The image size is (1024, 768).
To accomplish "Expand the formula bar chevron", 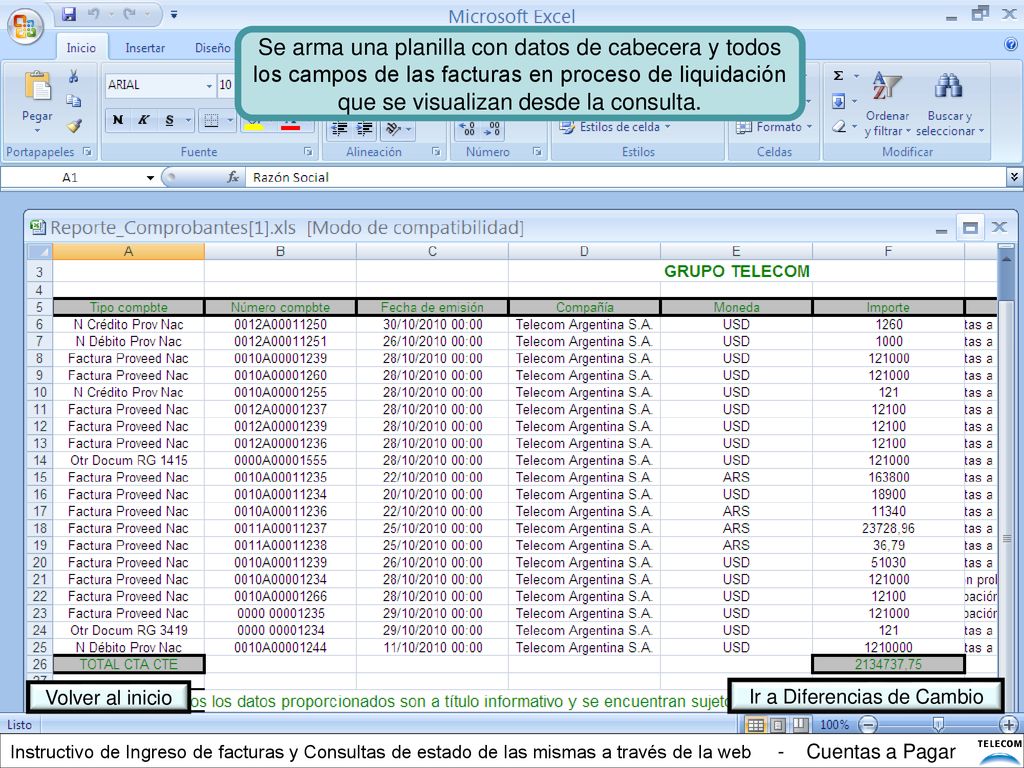I will [1014, 176].
